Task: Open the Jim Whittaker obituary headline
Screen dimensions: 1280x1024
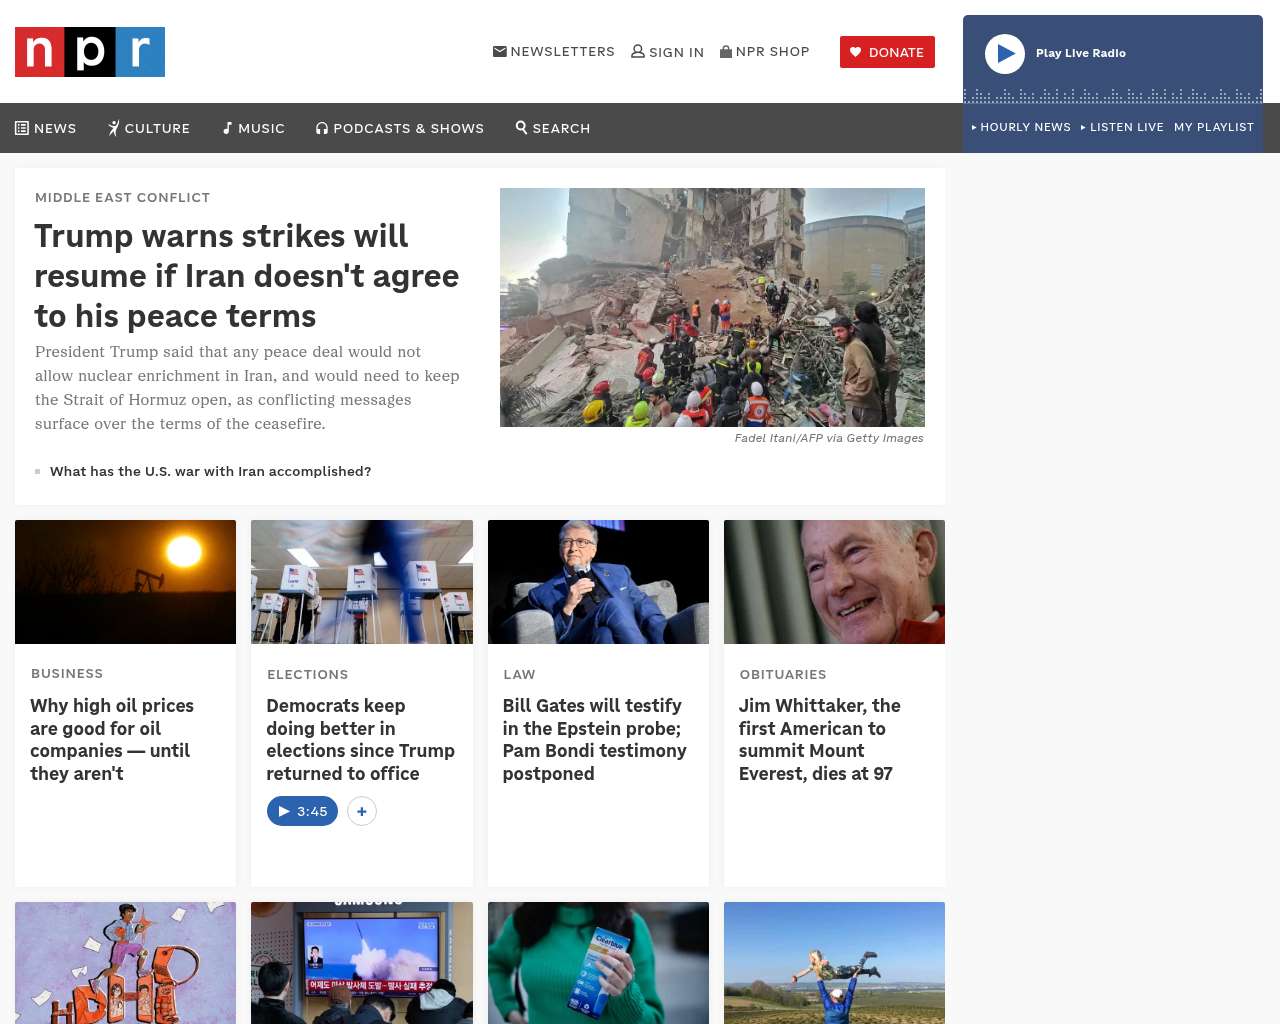Action: [819, 739]
